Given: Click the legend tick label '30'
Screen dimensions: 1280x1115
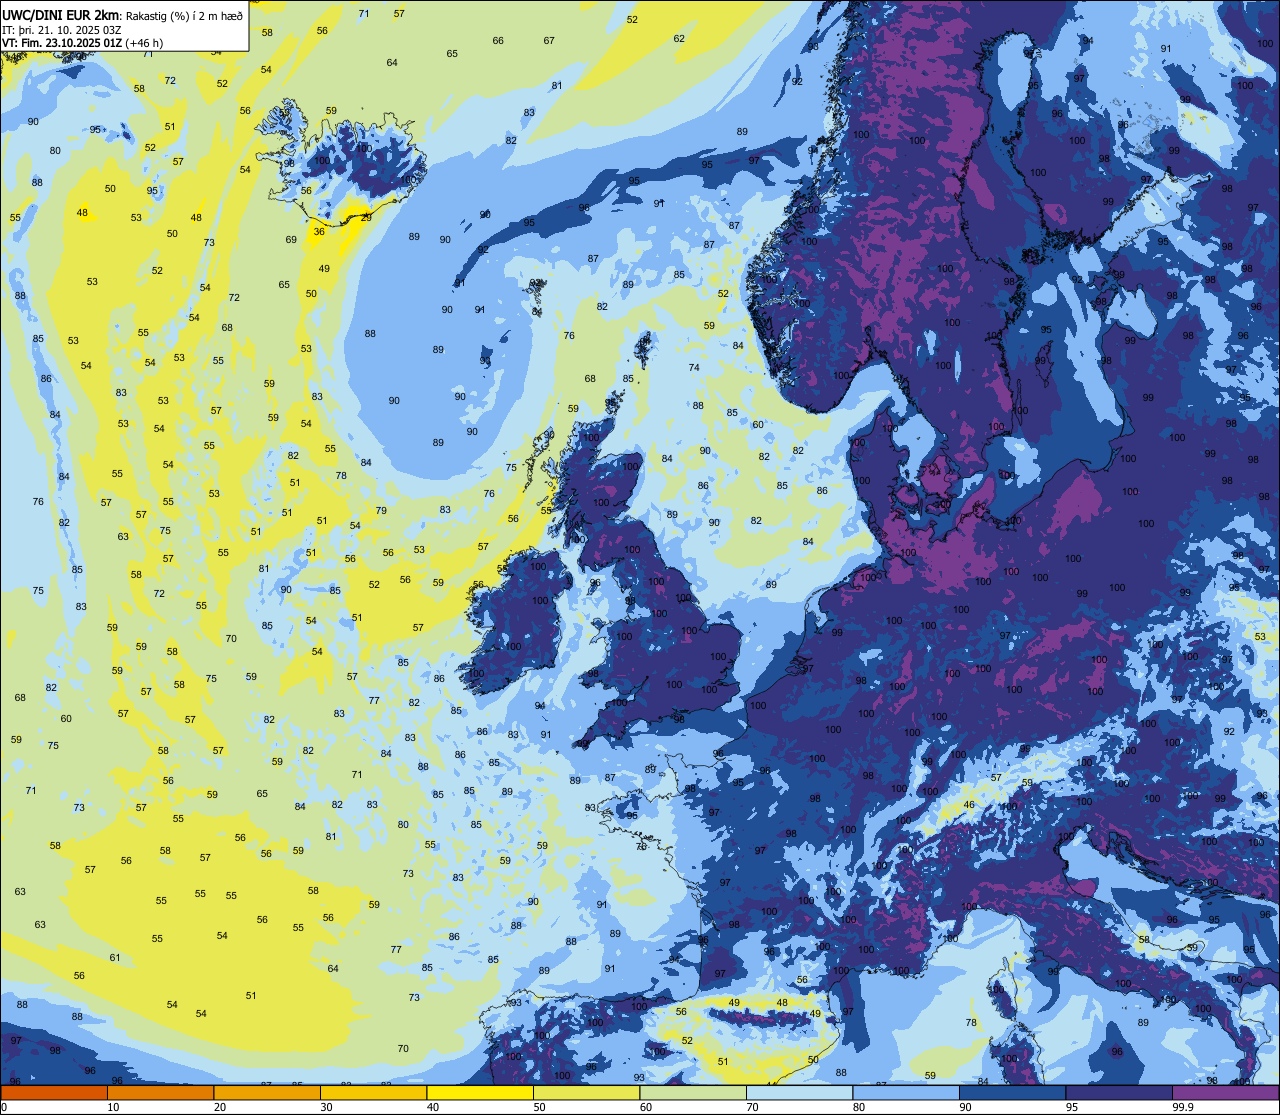Looking at the screenshot, I should tap(326, 1107).
